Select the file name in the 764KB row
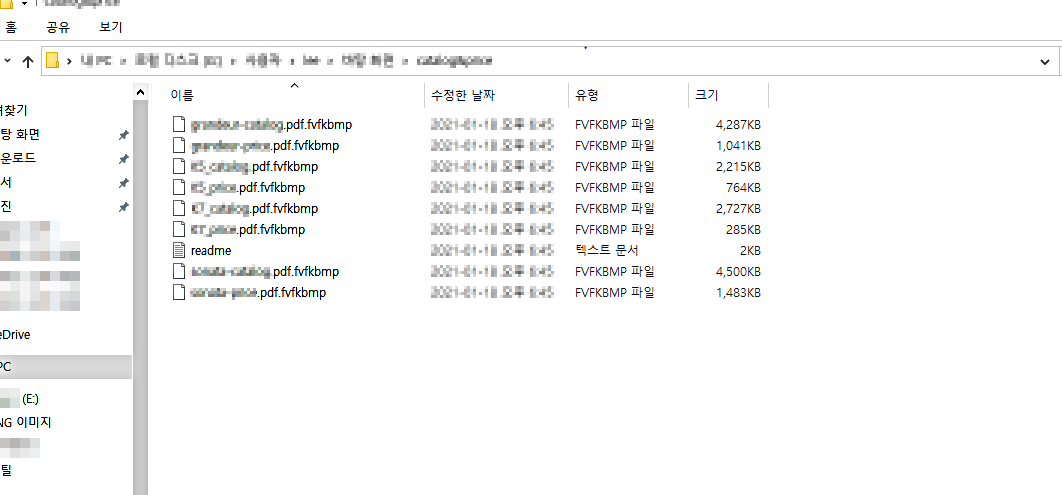1062x495 pixels. (248, 188)
